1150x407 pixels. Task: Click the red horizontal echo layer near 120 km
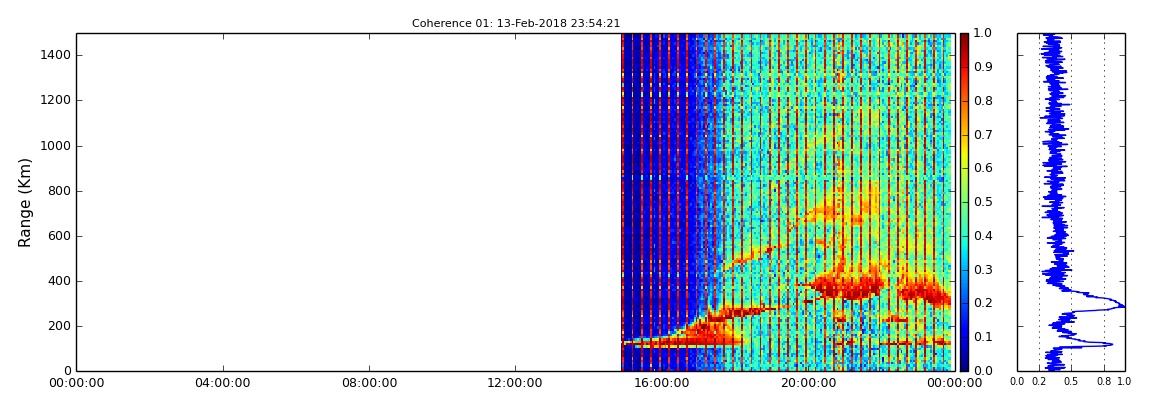point(682,342)
